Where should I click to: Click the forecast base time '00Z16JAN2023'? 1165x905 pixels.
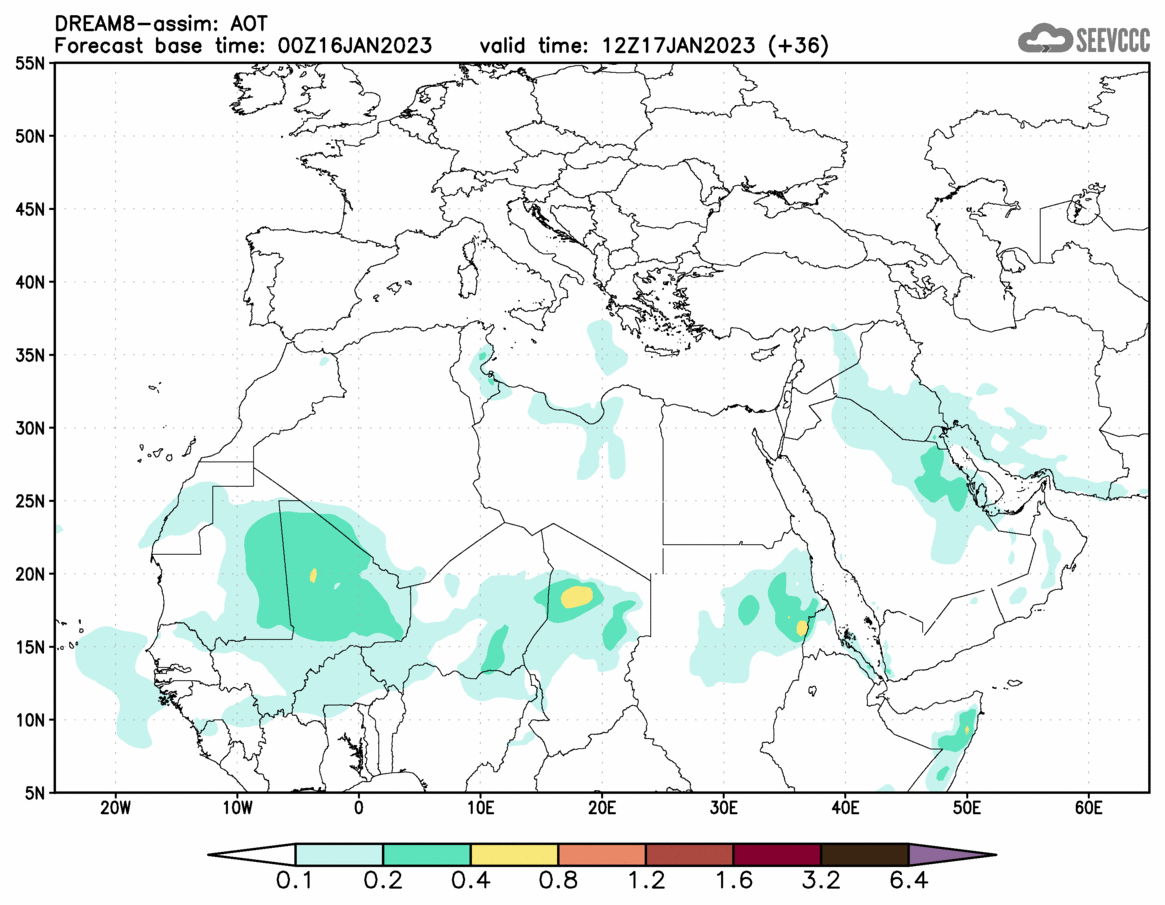[354, 46]
